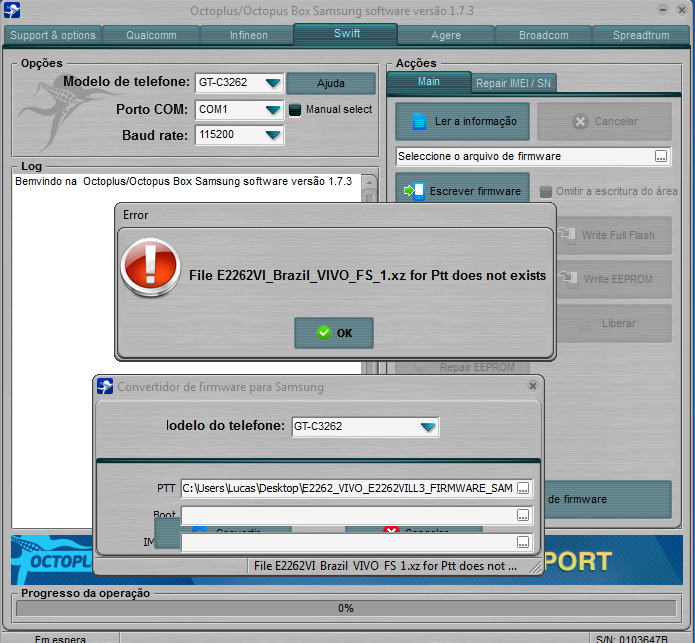The image size is (695, 643).
Task: Select the Main actions tab
Action: point(429,82)
